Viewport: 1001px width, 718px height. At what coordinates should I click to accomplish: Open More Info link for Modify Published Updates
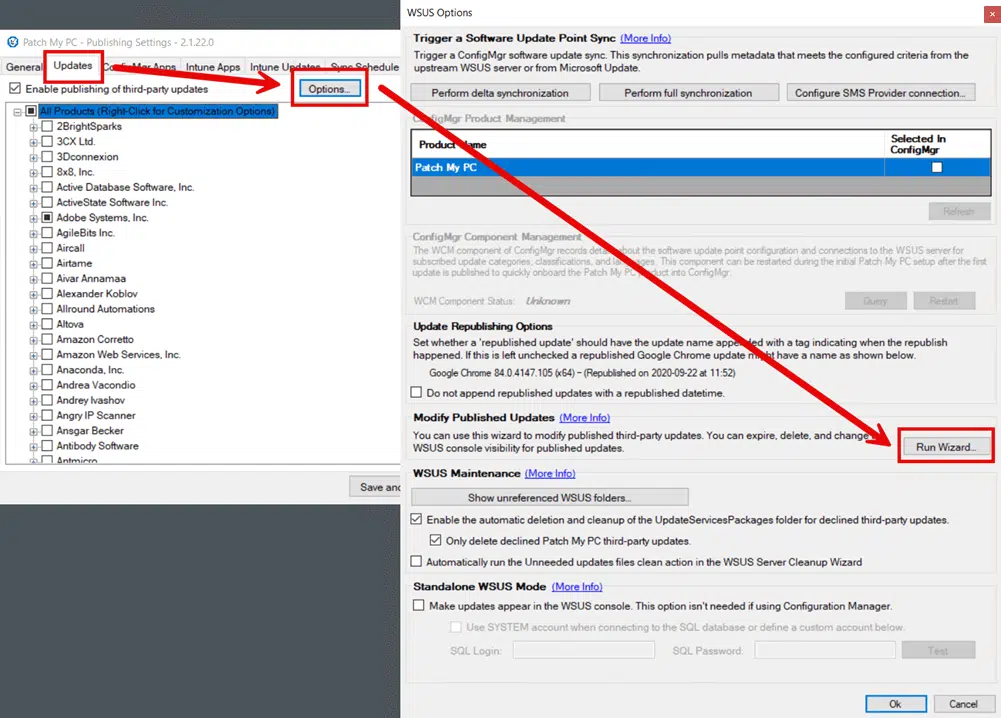coord(584,417)
